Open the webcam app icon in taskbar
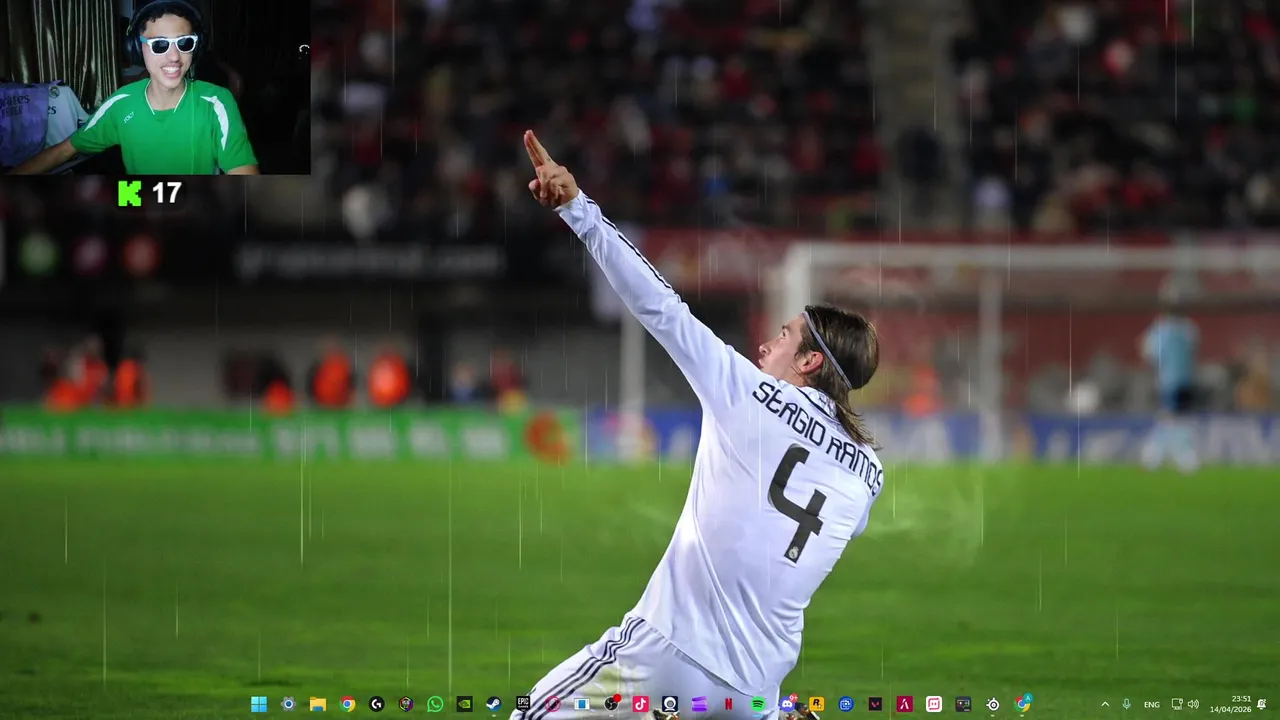The height and width of the screenshot is (720, 1280). (670, 704)
